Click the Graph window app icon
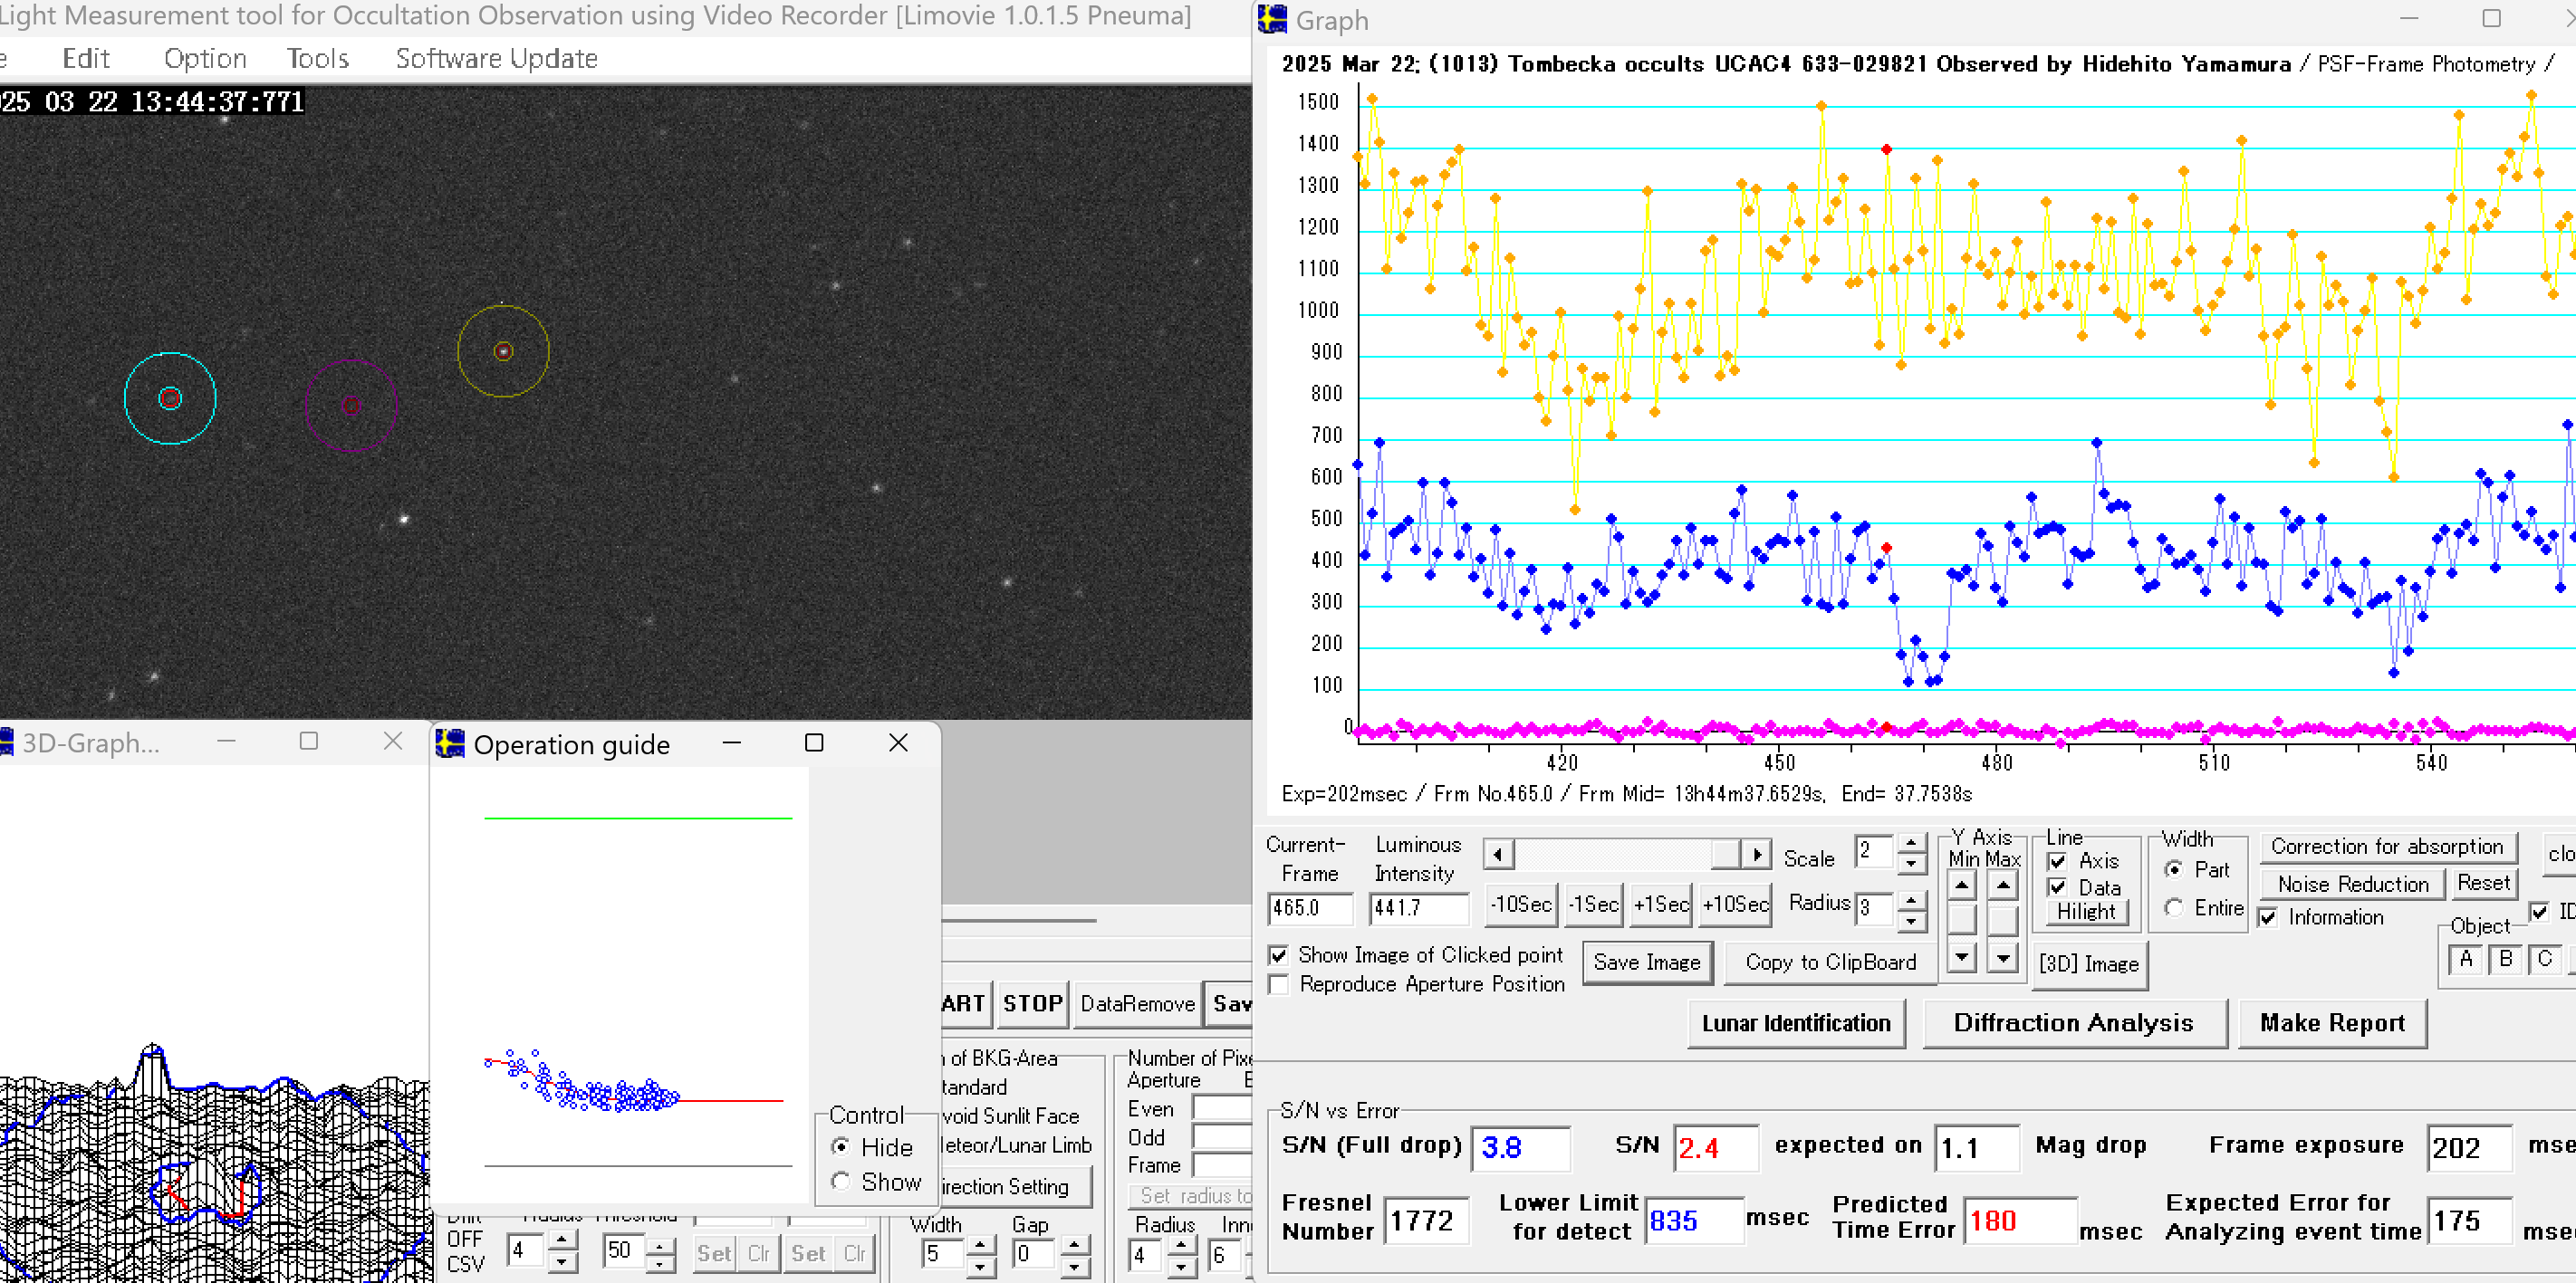 1272,19
